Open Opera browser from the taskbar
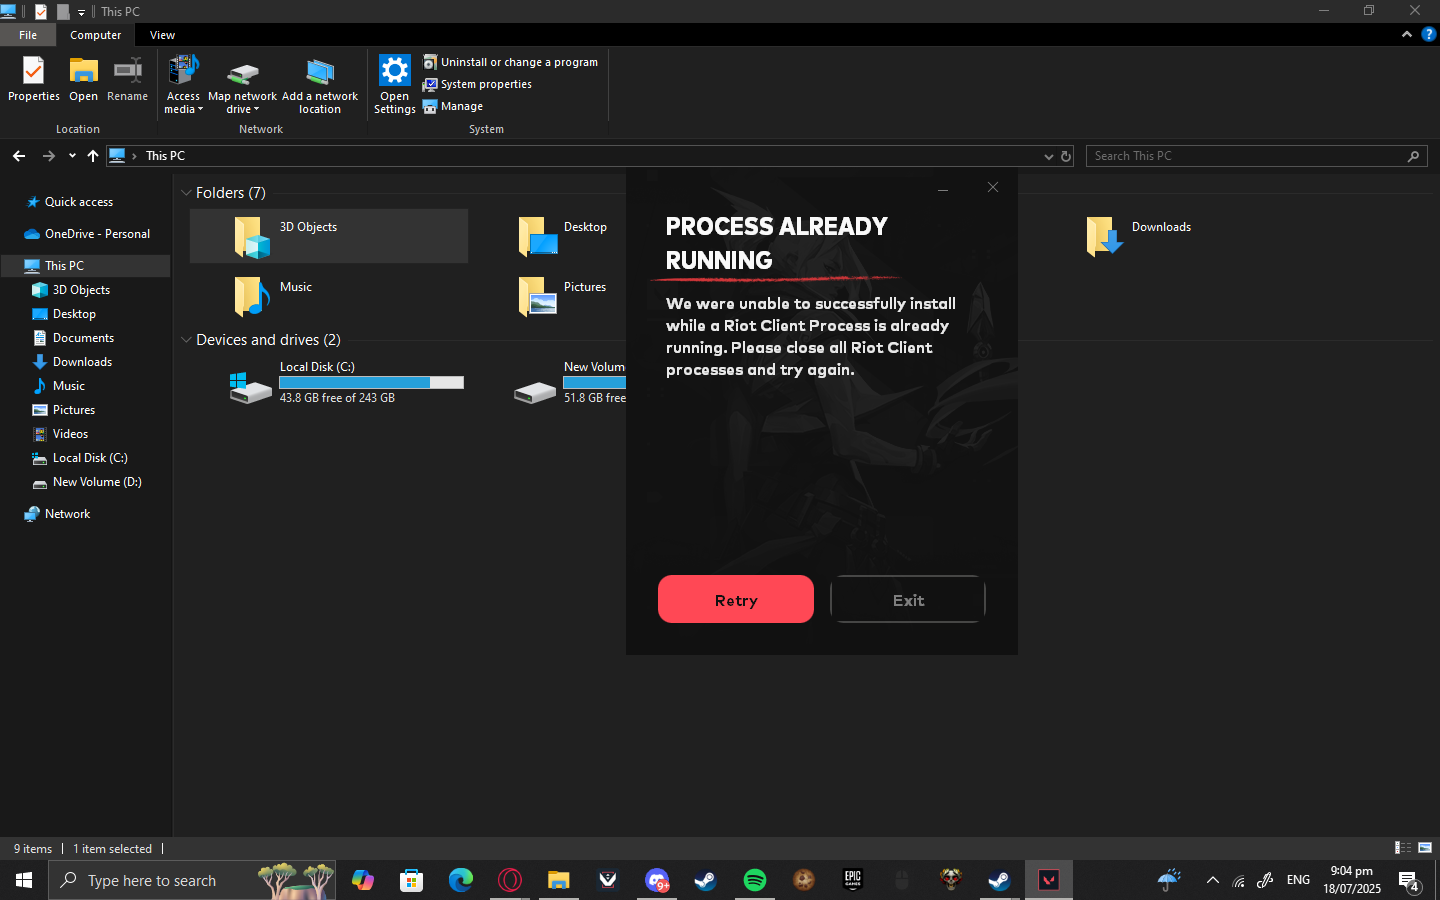Image resolution: width=1440 pixels, height=900 pixels. (x=509, y=880)
